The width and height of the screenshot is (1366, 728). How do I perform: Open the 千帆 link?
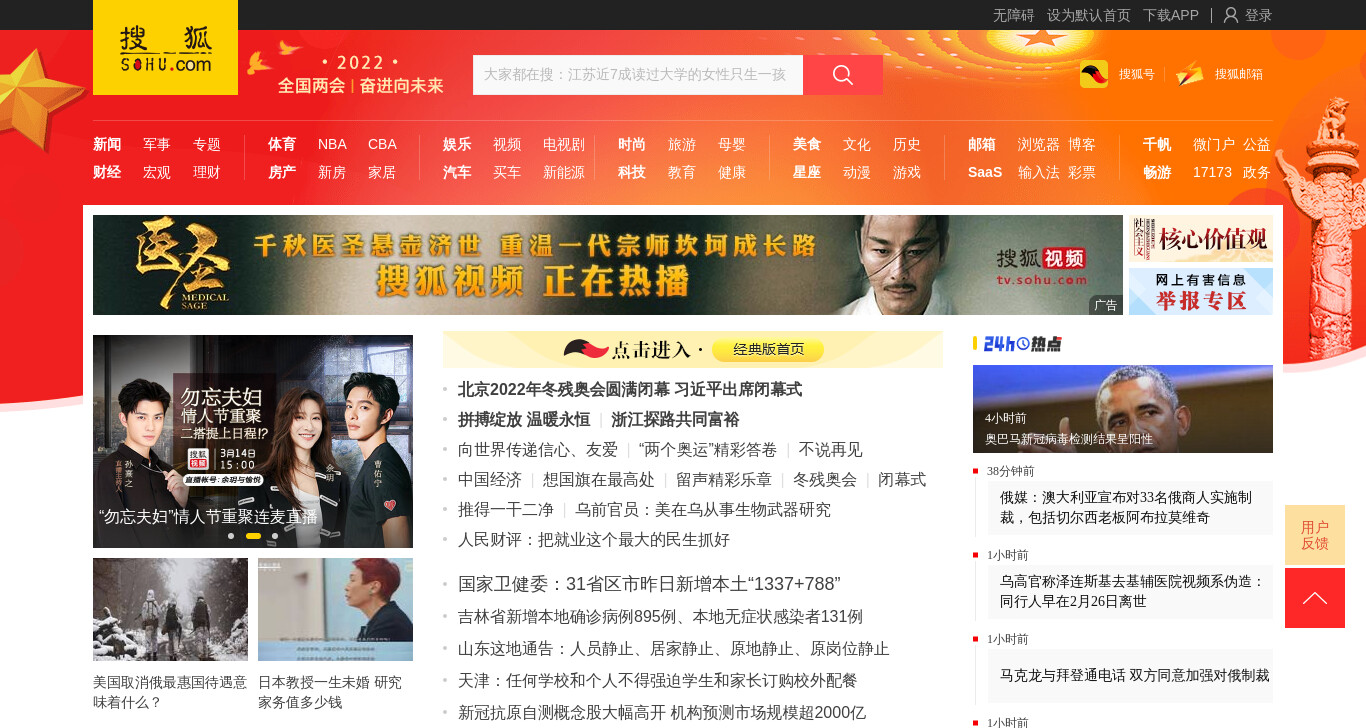pos(1157,144)
